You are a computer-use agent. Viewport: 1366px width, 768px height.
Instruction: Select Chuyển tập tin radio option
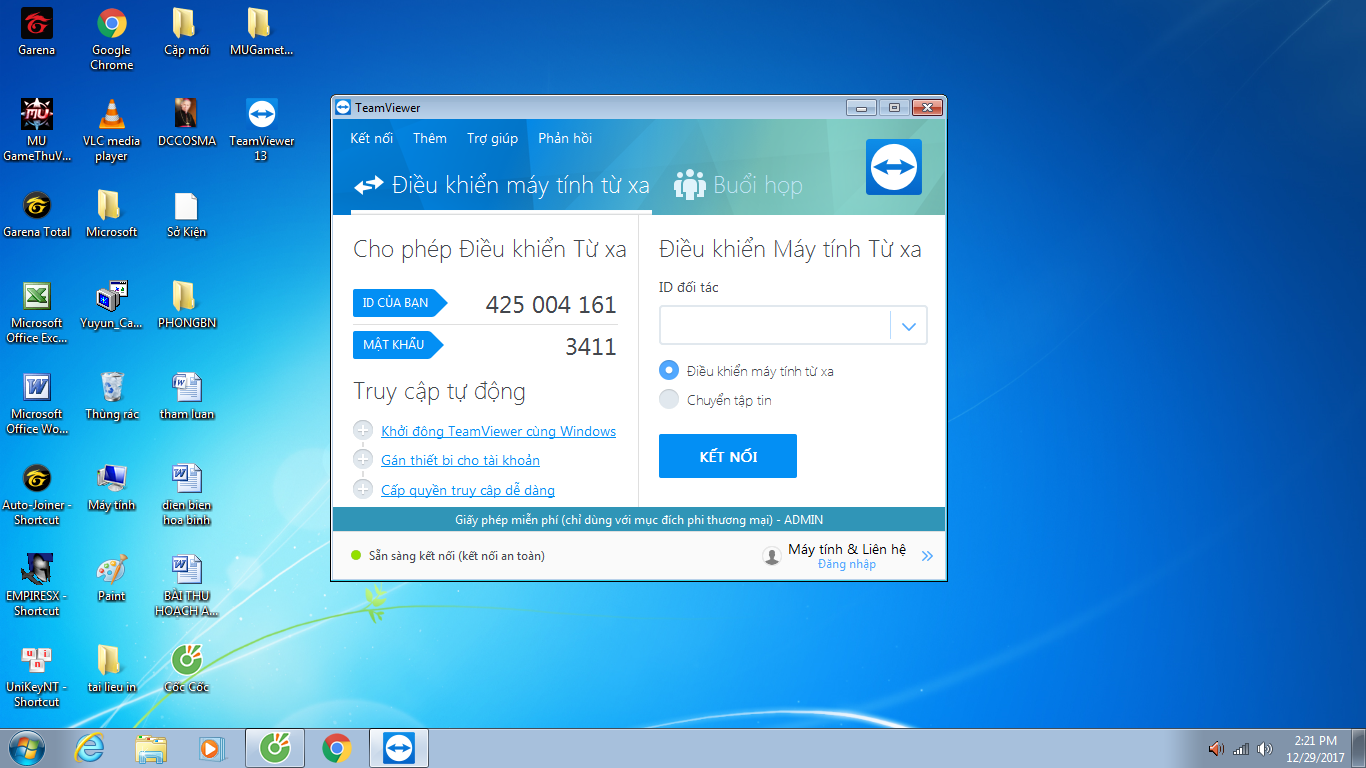[x=669, y=400]
